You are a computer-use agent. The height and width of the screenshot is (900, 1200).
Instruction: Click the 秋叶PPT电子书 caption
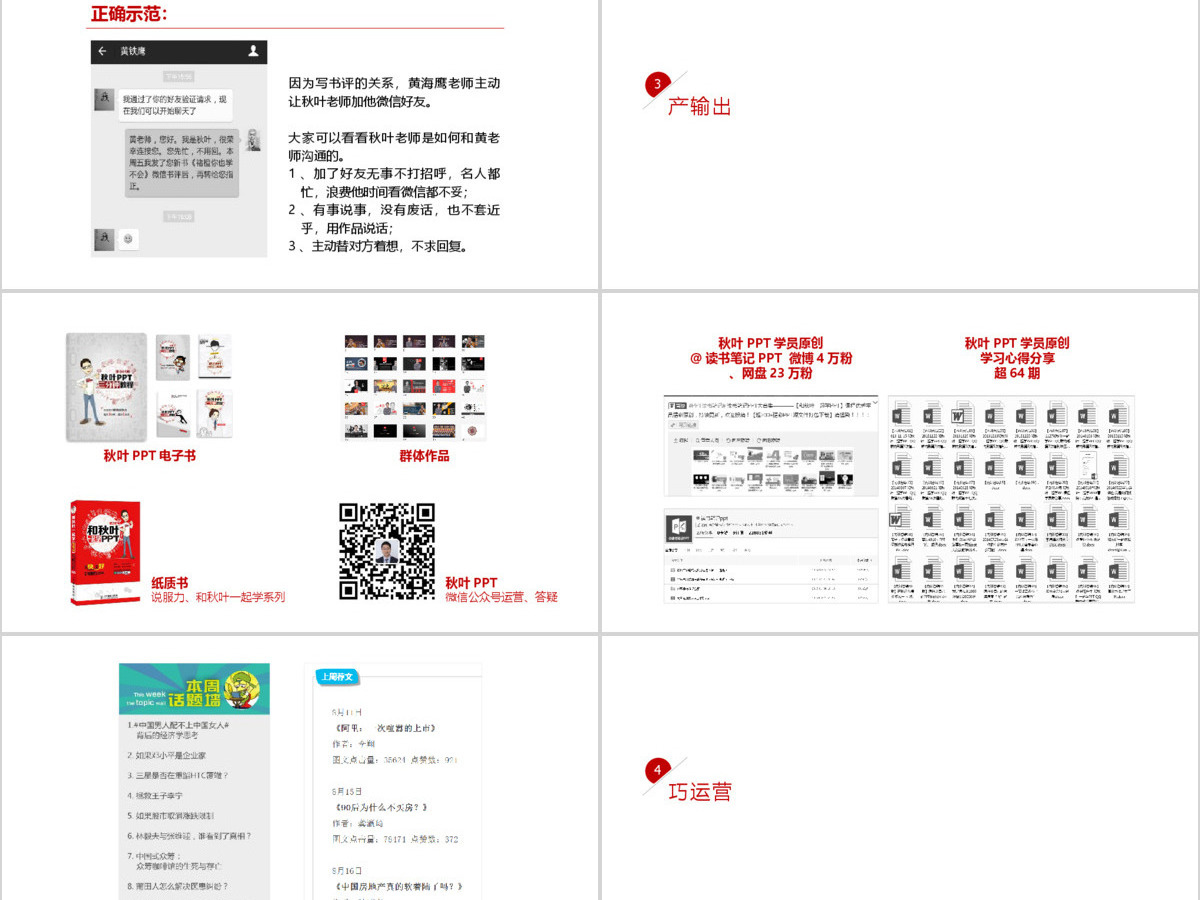point(150,456)
